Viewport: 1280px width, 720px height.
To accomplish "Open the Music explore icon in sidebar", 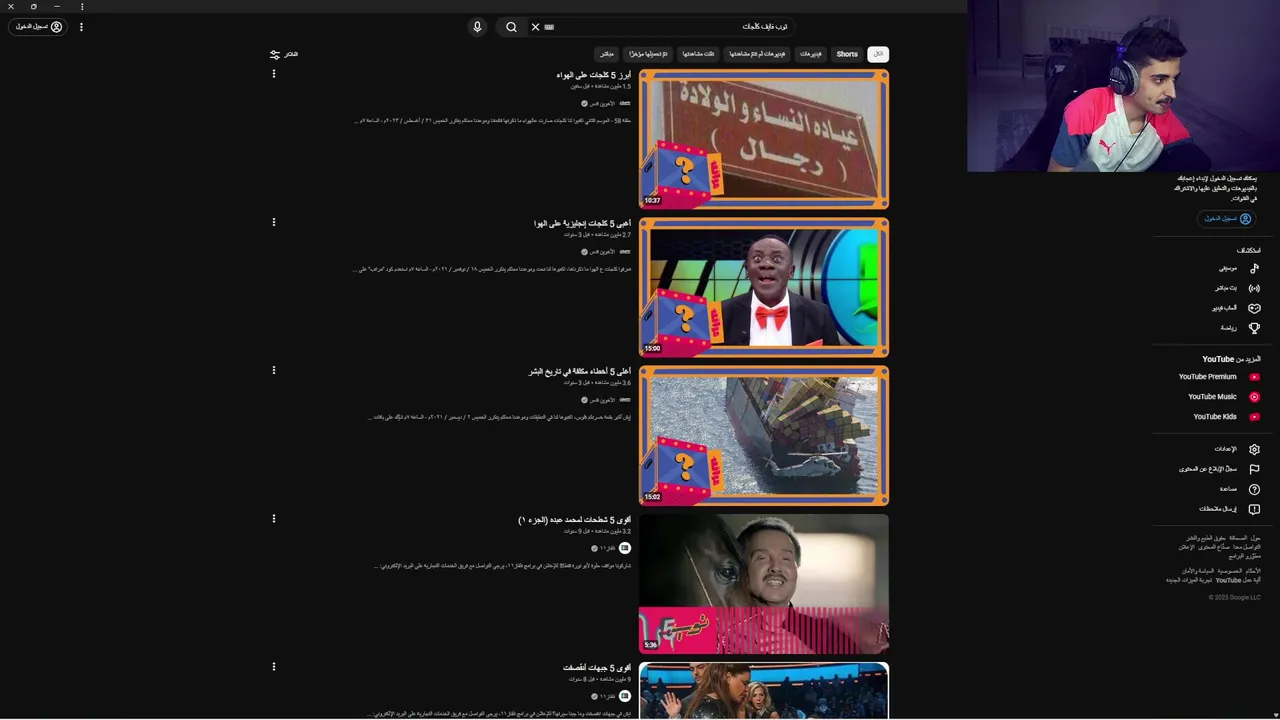I will [x=1254, y=268].
